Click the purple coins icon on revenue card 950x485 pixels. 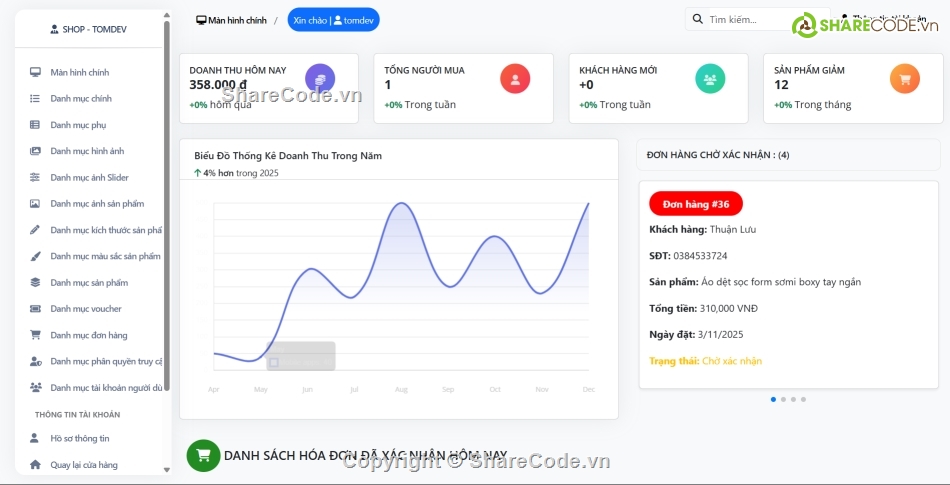point(320,79)
